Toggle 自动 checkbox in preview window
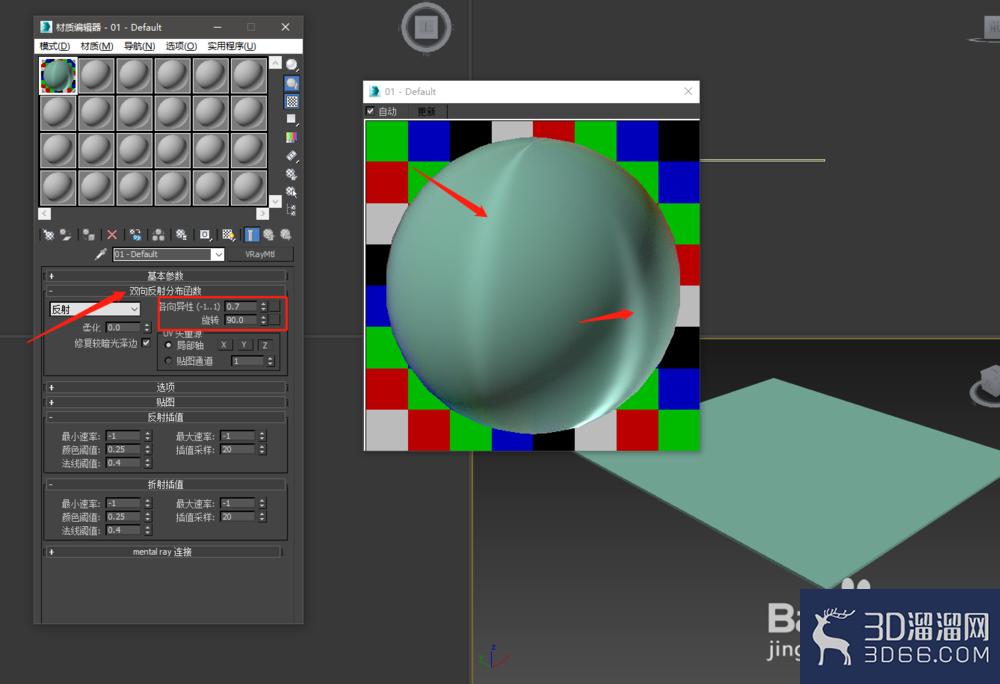The height and width of the screenshot is (684, 1000). tap(370, 111)
